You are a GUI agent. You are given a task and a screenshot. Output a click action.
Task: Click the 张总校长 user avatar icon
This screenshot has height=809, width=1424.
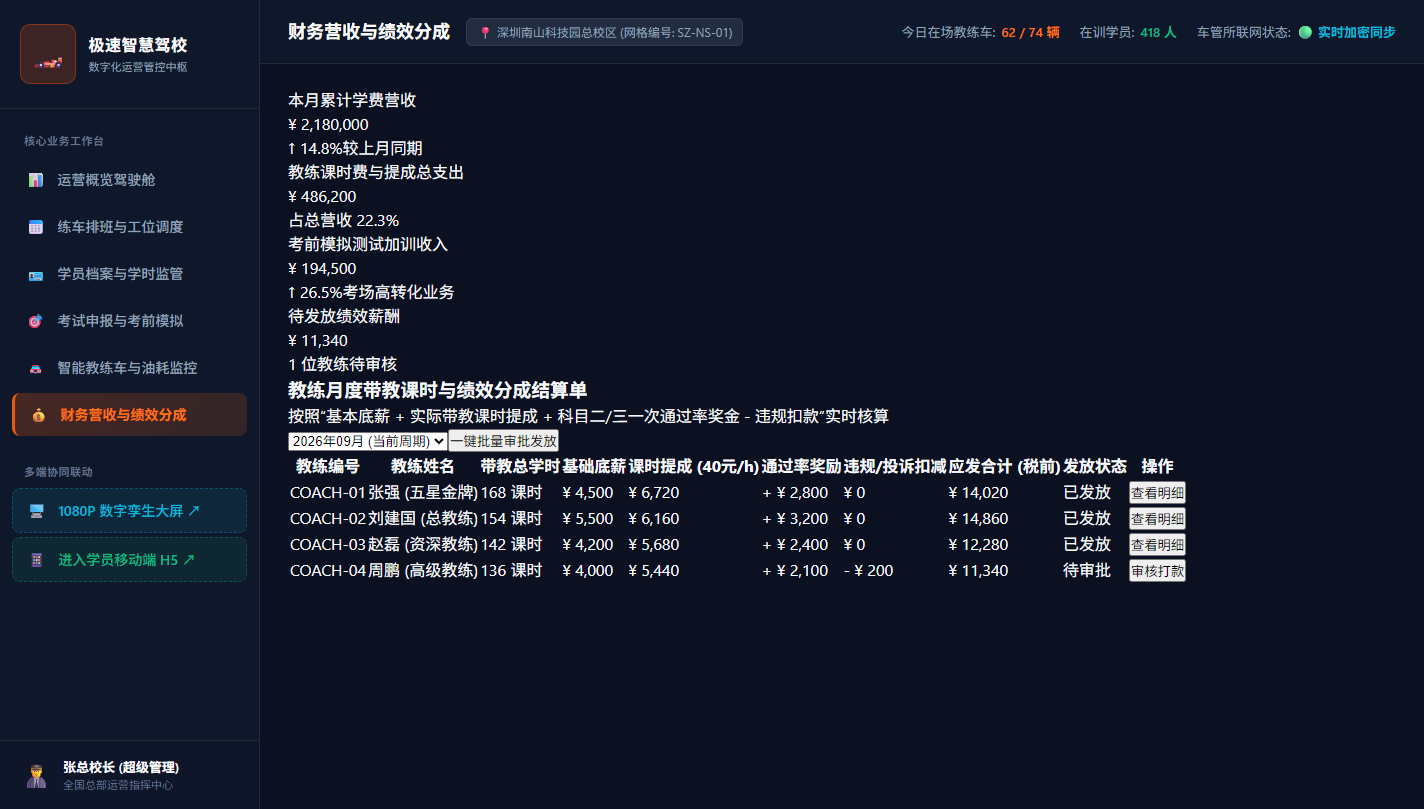[37, 776]
